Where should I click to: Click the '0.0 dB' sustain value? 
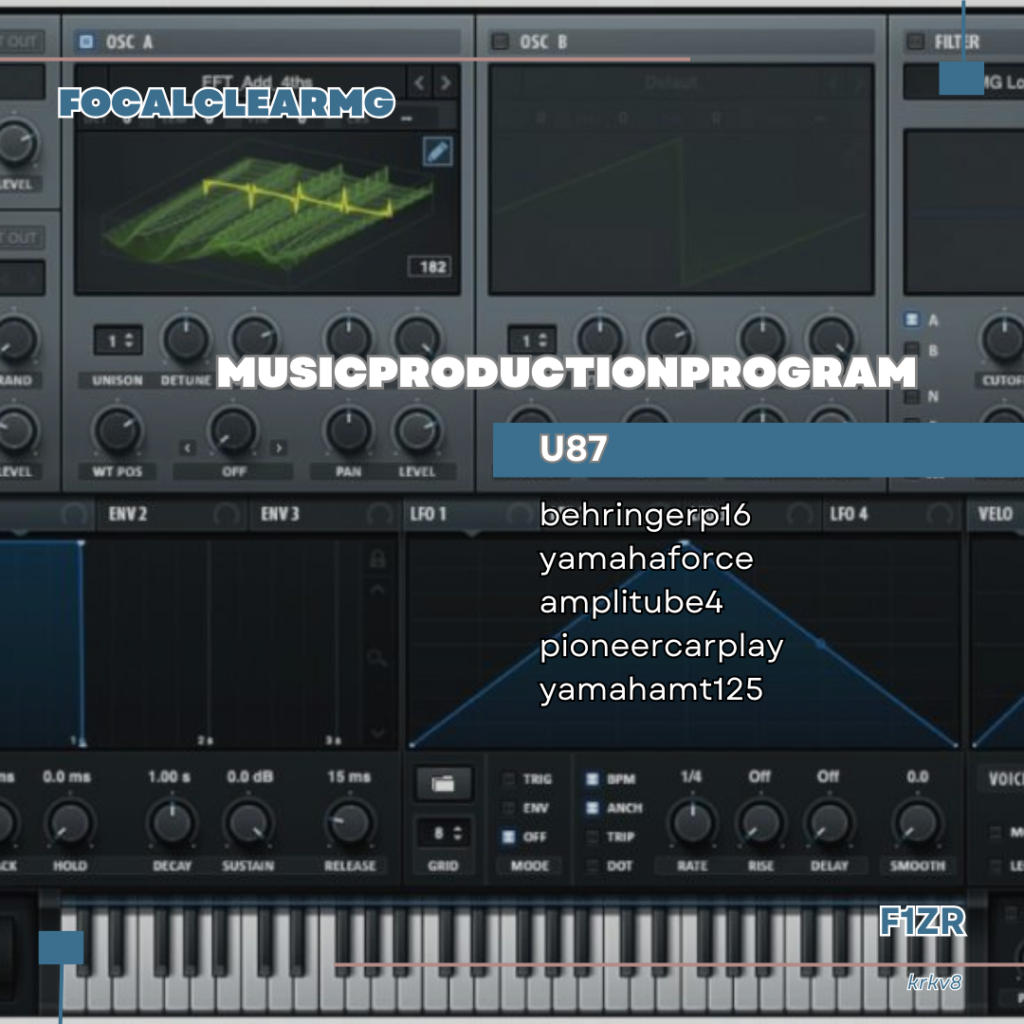click(x=250, y=776)
